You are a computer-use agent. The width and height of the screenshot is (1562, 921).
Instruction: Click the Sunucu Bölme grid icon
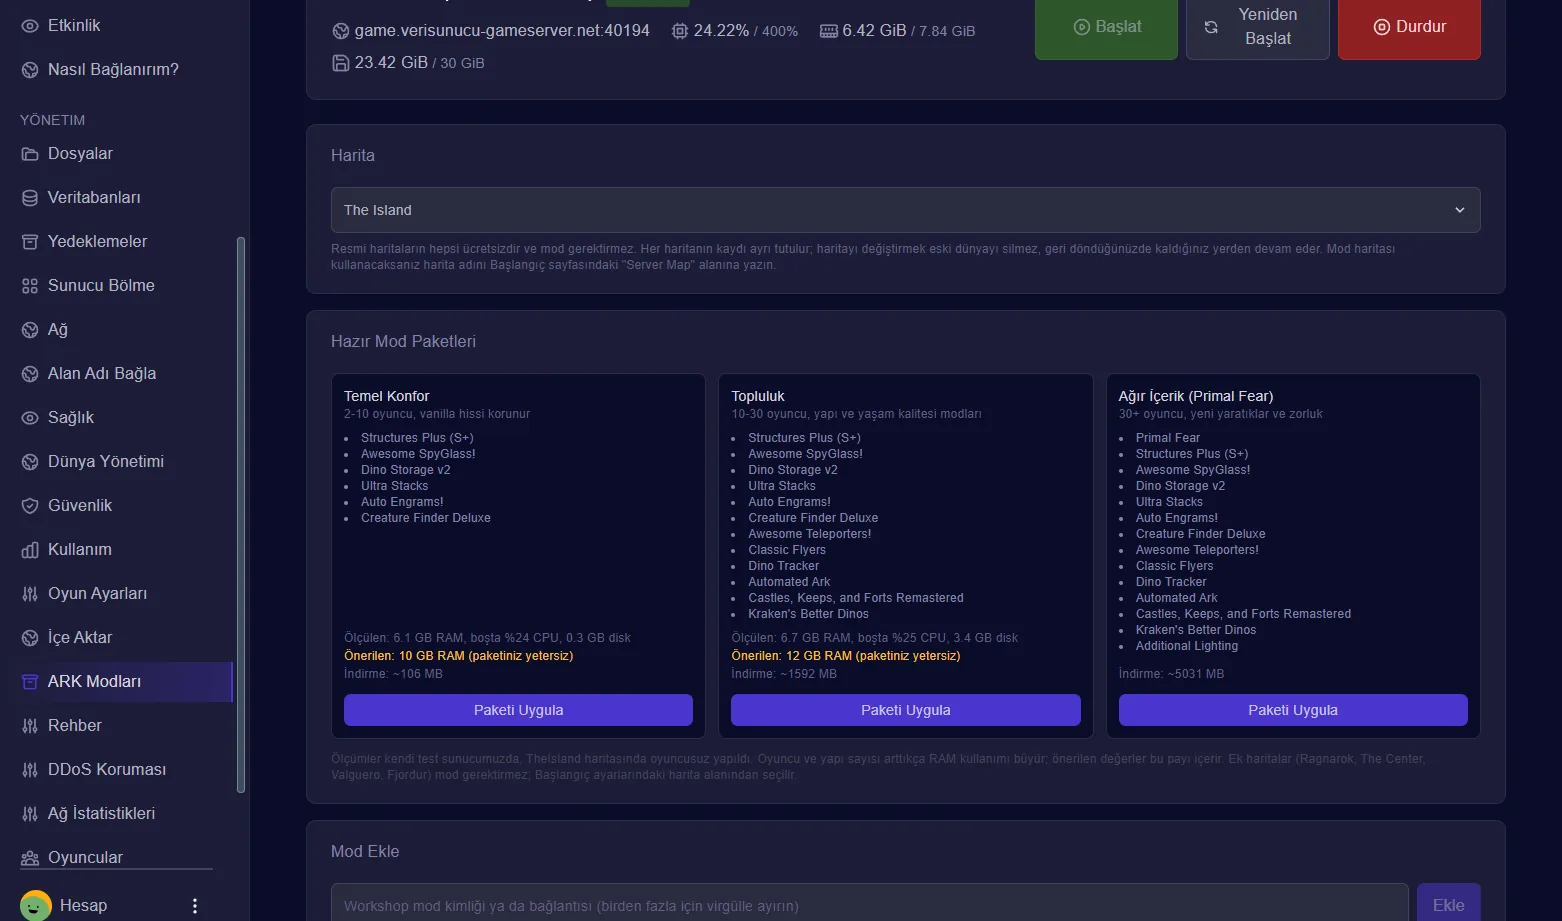click(x=30, y=286)
